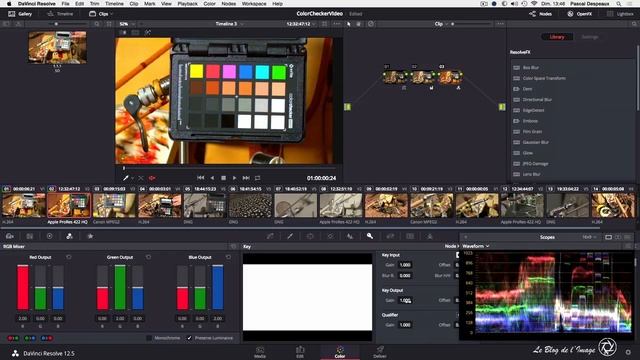
Task: Reset the Blue Output channel
Action: 228,257
